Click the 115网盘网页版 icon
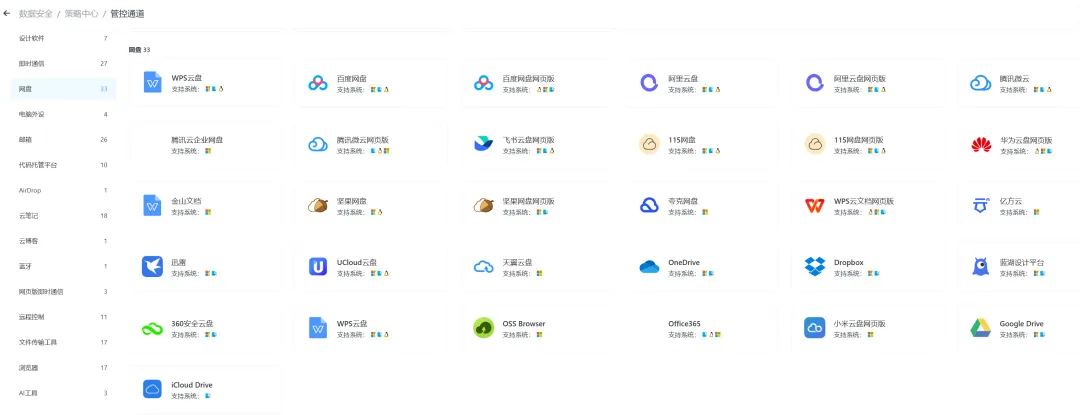 tap(815, 145)
